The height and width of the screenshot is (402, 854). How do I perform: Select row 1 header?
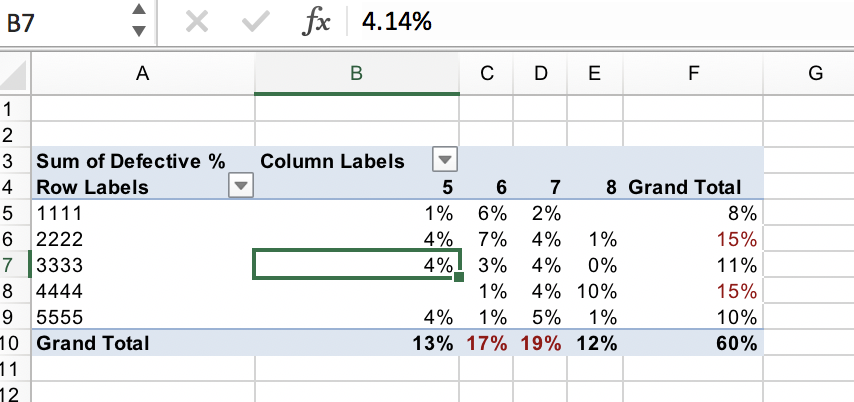[x=15, y=108]
